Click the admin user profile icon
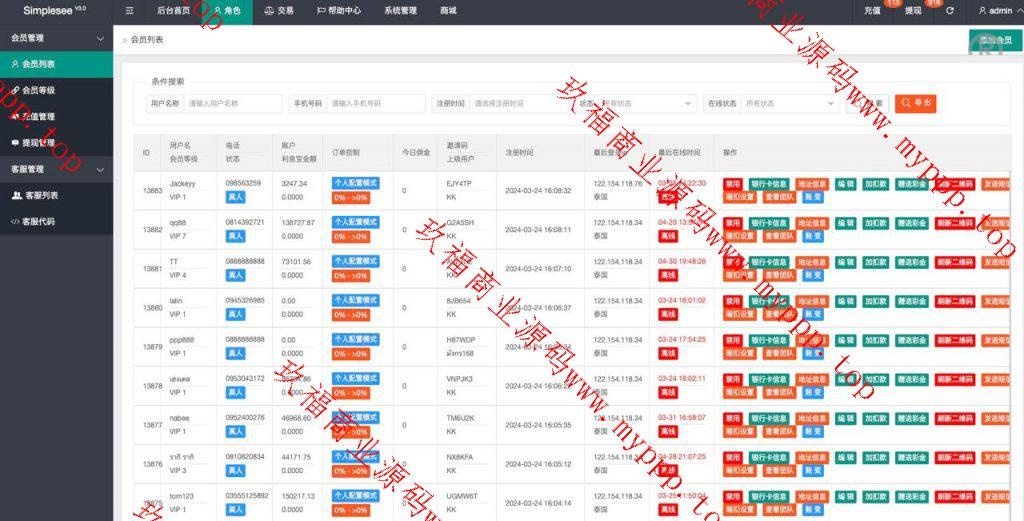Viewport: 1024px width, 521px height. (x=981, y=11)
